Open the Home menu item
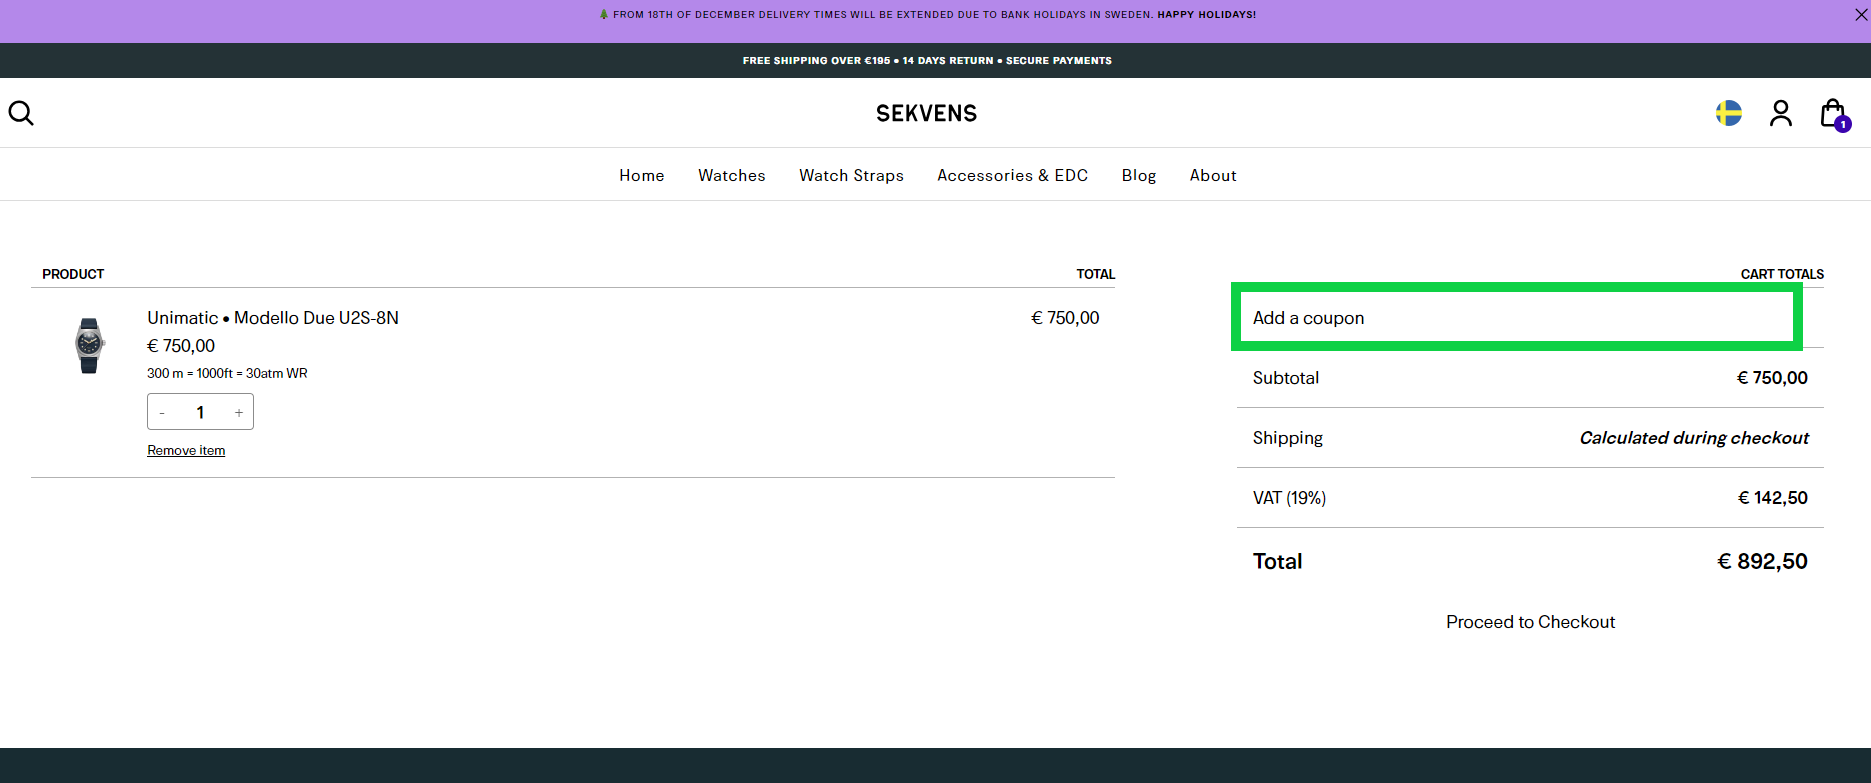 pos(642,175)
